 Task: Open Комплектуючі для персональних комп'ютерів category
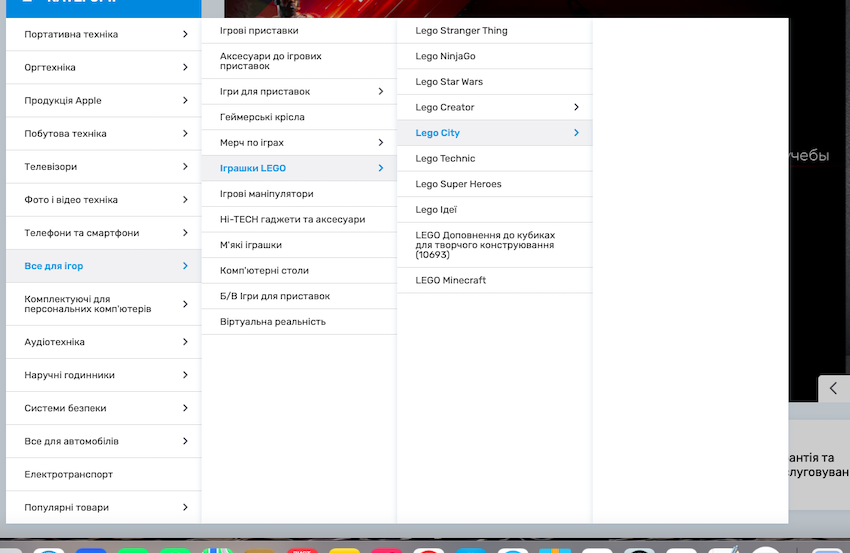click(104, 304)
